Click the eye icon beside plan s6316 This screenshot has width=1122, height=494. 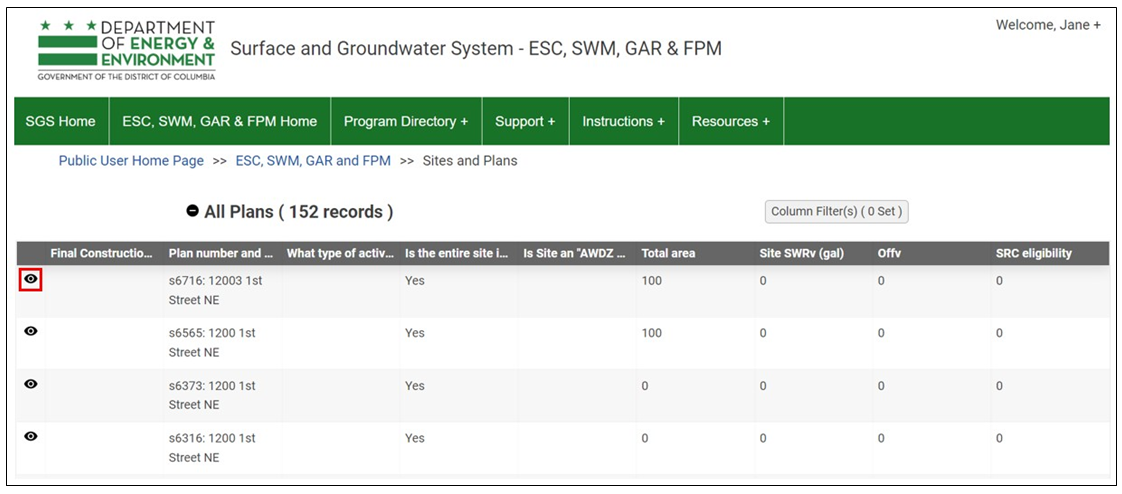tap(31, 436)
